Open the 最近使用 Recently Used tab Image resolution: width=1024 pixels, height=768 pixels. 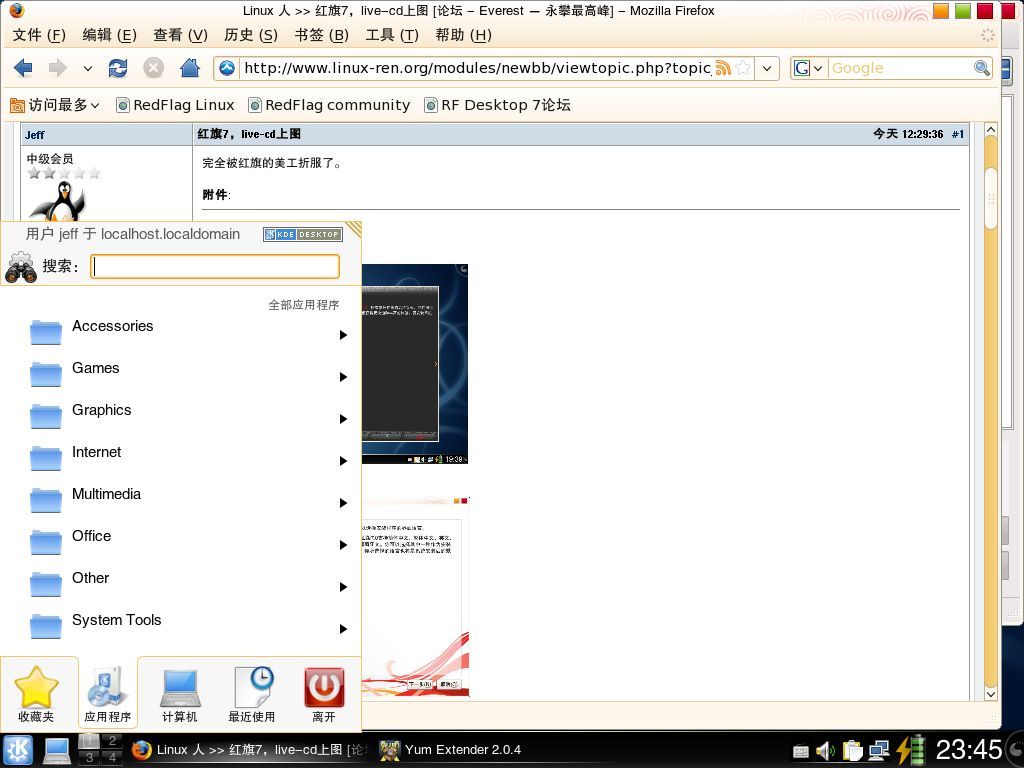click(x=251, y=694)
